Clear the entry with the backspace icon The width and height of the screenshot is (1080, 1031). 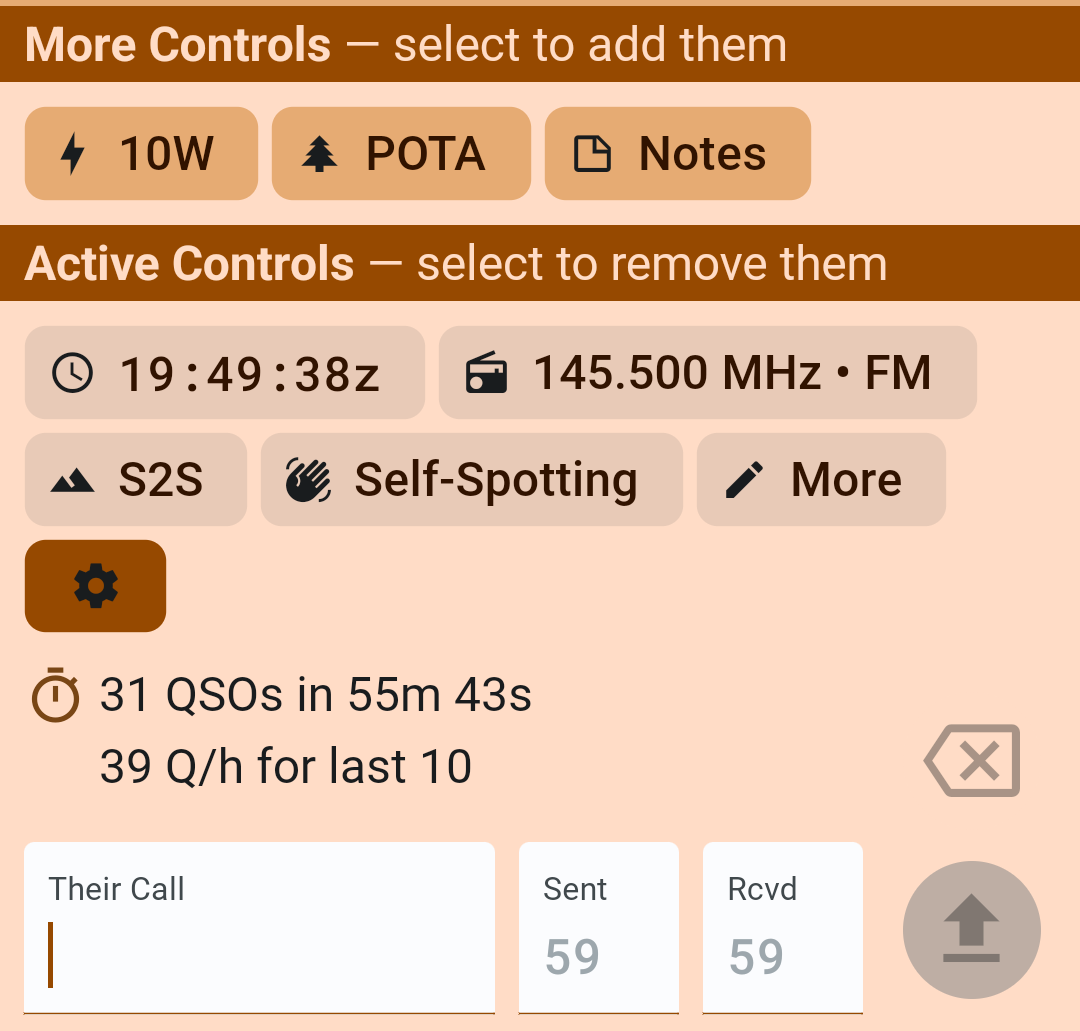[x=972, y=761]
